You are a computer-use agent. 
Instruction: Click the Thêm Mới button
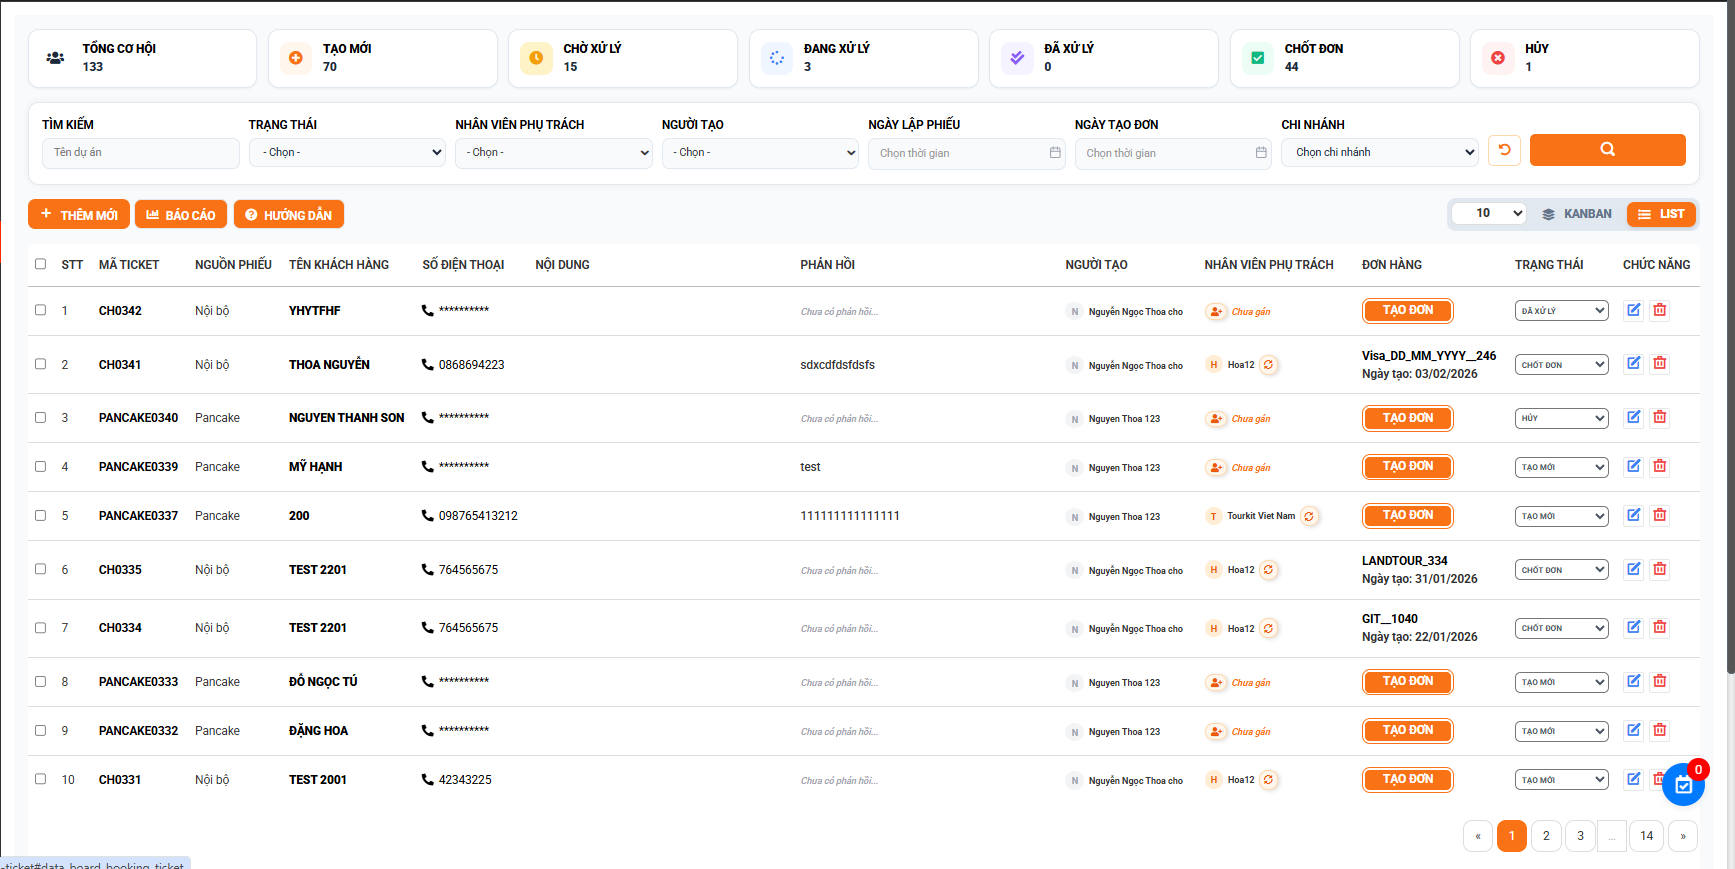click(79, 215)
